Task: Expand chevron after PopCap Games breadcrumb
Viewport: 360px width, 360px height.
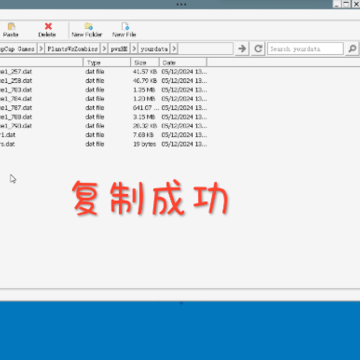Action: click(x=41, y=49)
